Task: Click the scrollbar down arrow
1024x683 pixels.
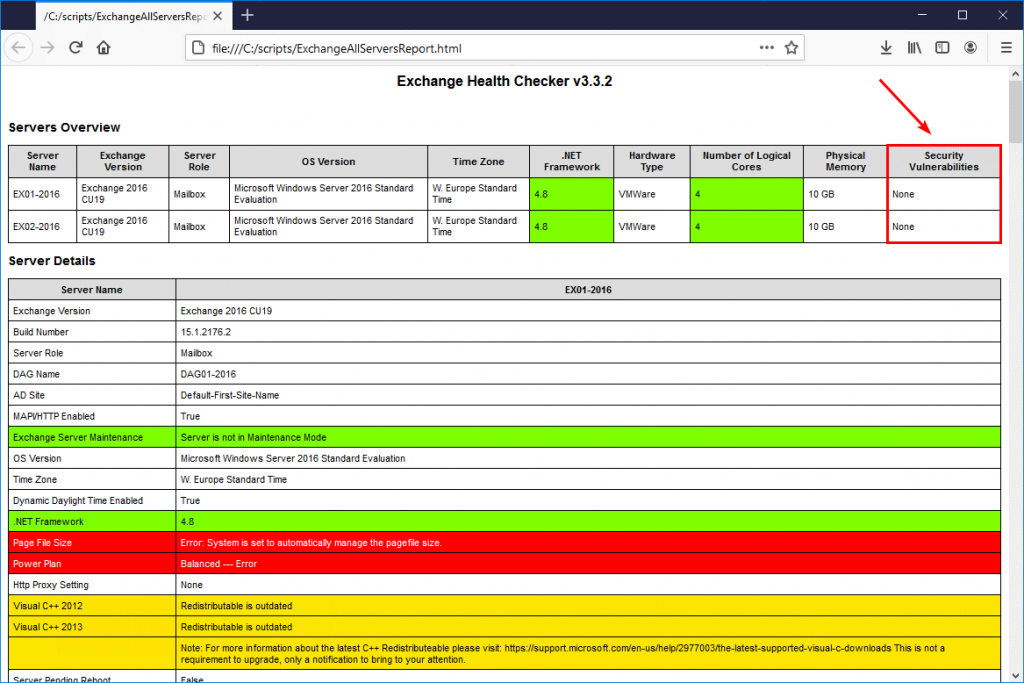Action: [x=1015, y=675]
